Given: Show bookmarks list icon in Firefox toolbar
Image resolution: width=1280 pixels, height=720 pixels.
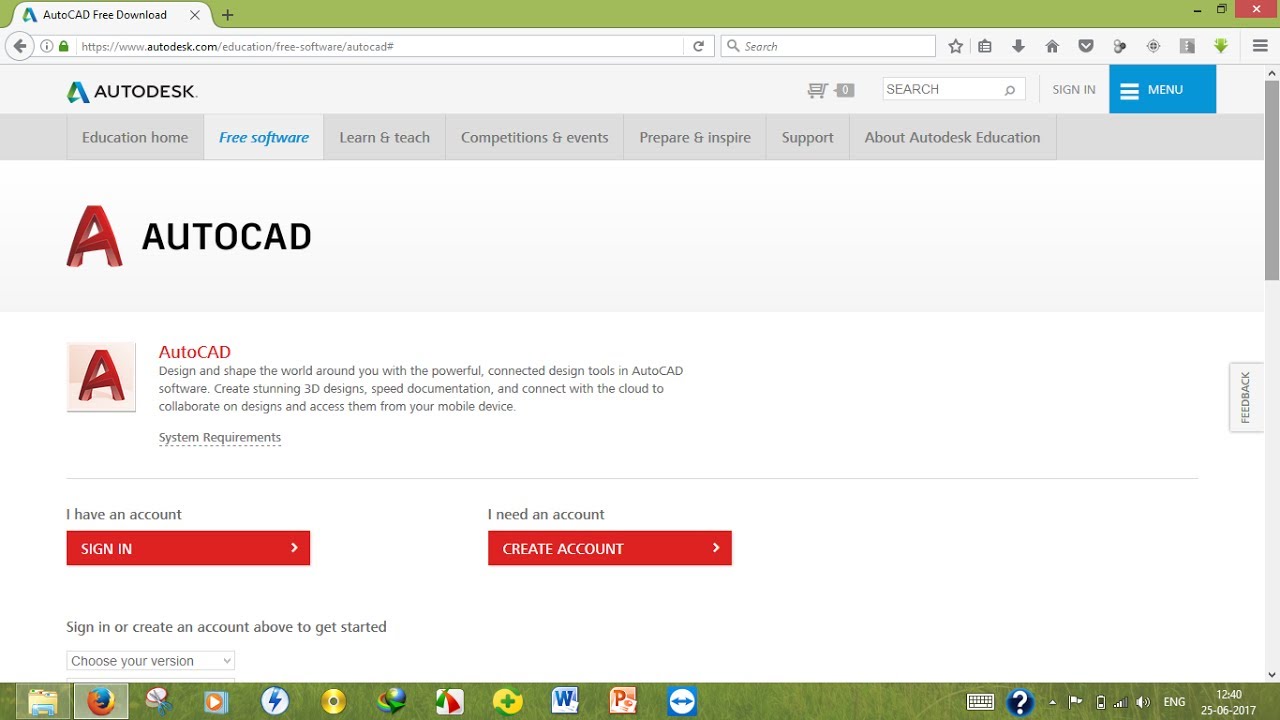Looking at the screenshot, I should [x=985, y=46].
